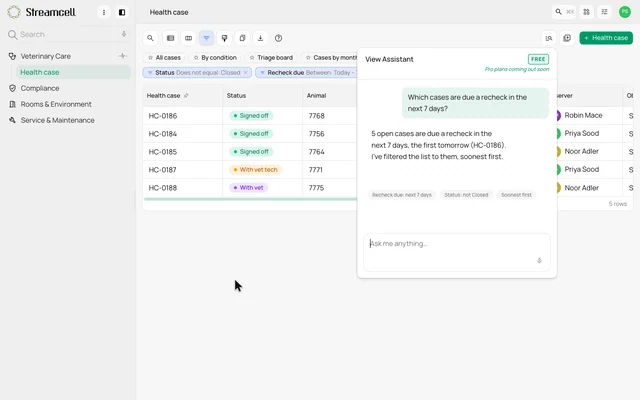Image resolution: width=640 pixels, height=400 pixels.
Task: Click the With vet status badge
Action: point(249,188)
